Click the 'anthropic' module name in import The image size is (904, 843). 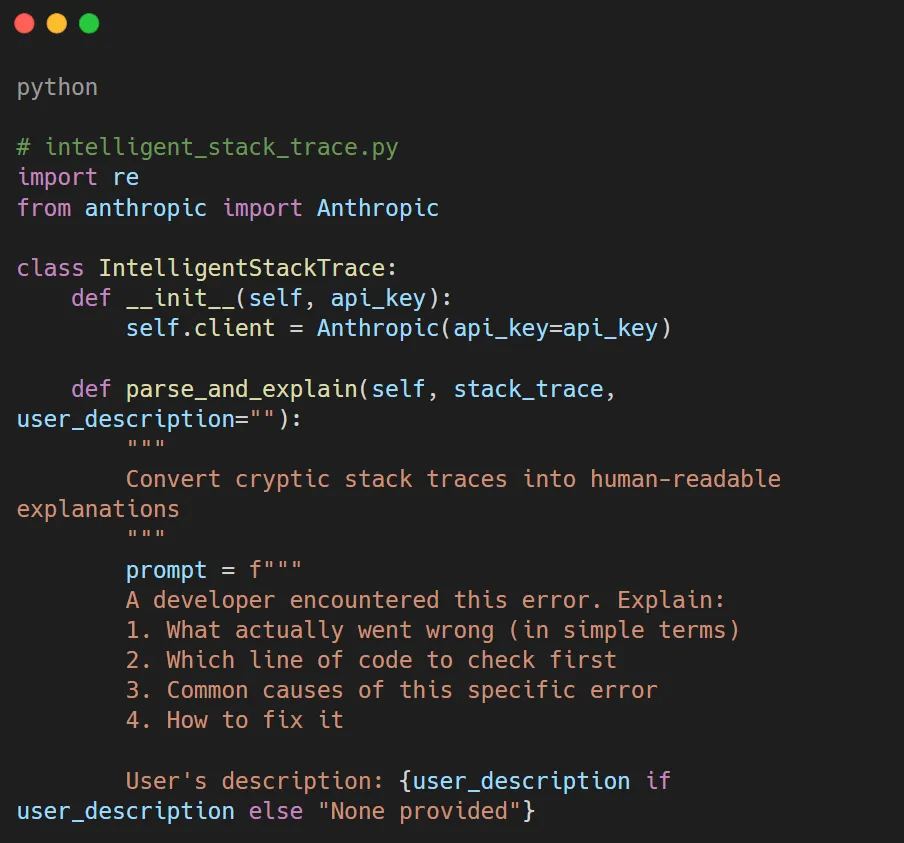[146, 208]
